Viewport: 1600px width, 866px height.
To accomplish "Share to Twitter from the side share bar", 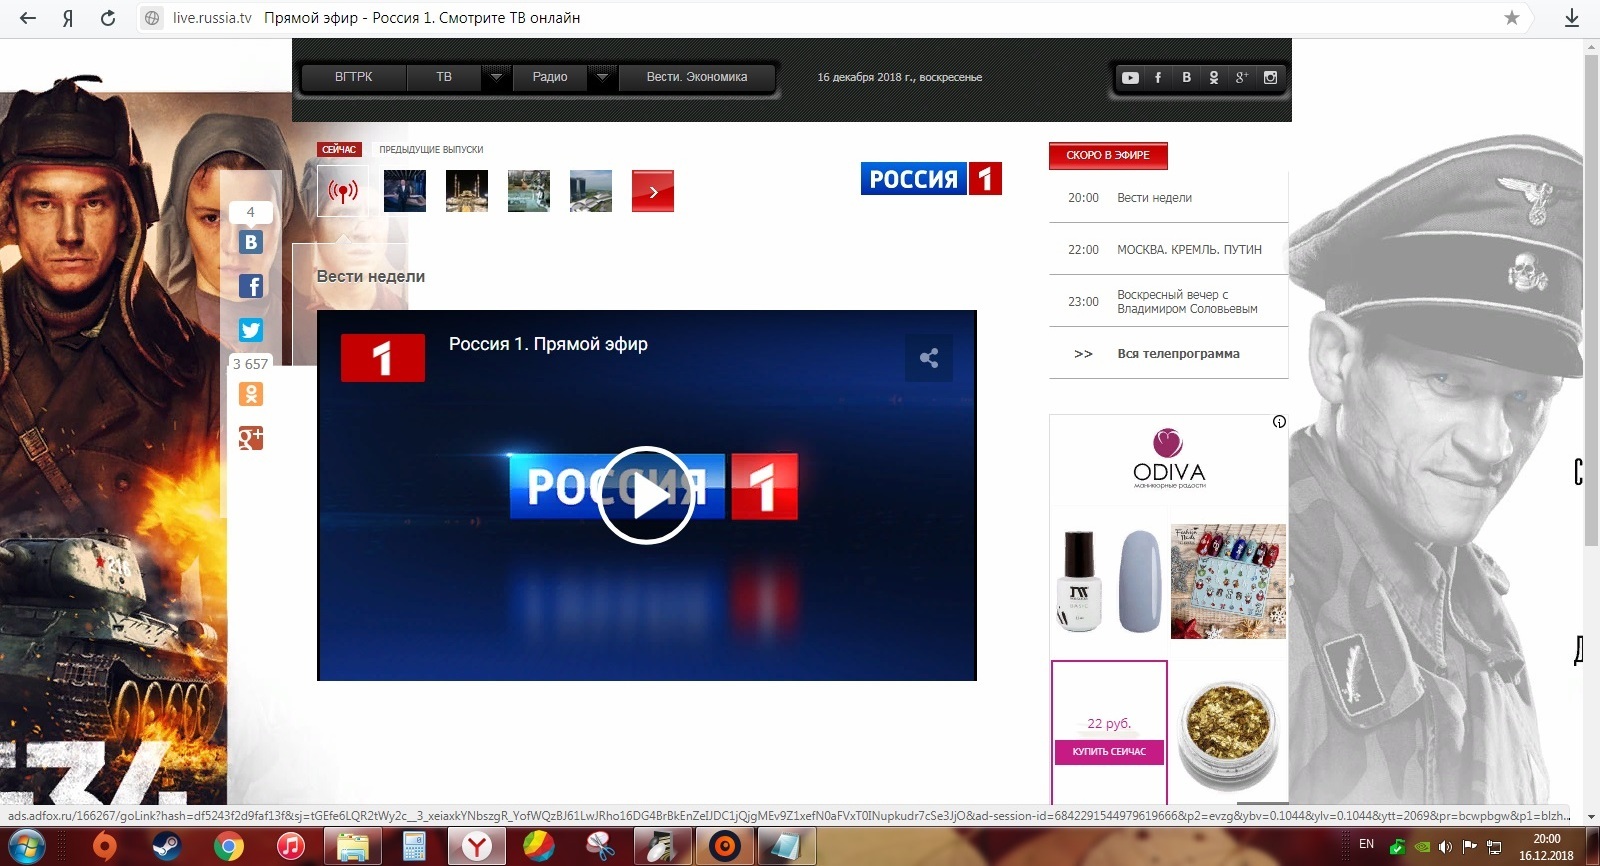I will click(251, 330).
